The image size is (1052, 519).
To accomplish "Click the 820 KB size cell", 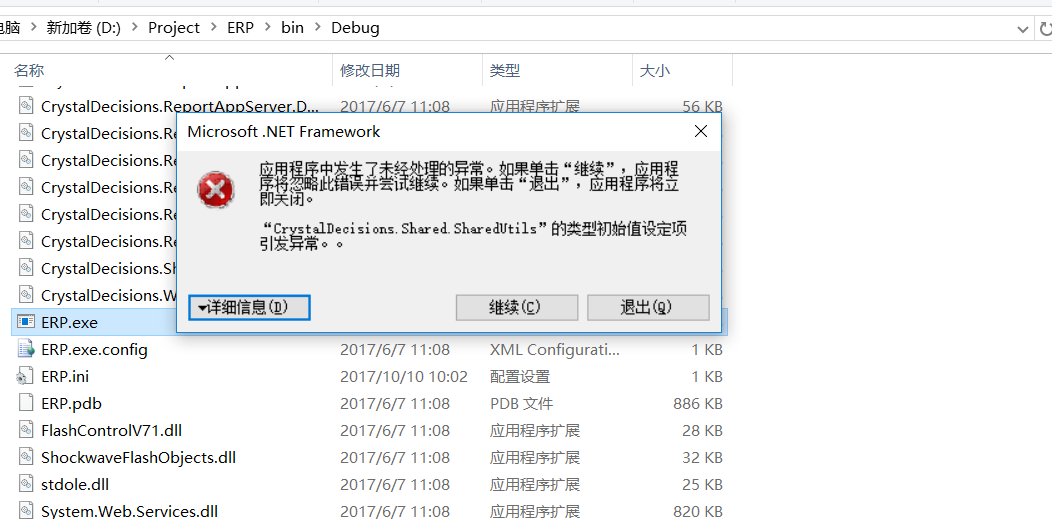I will [x=698, y=511].
